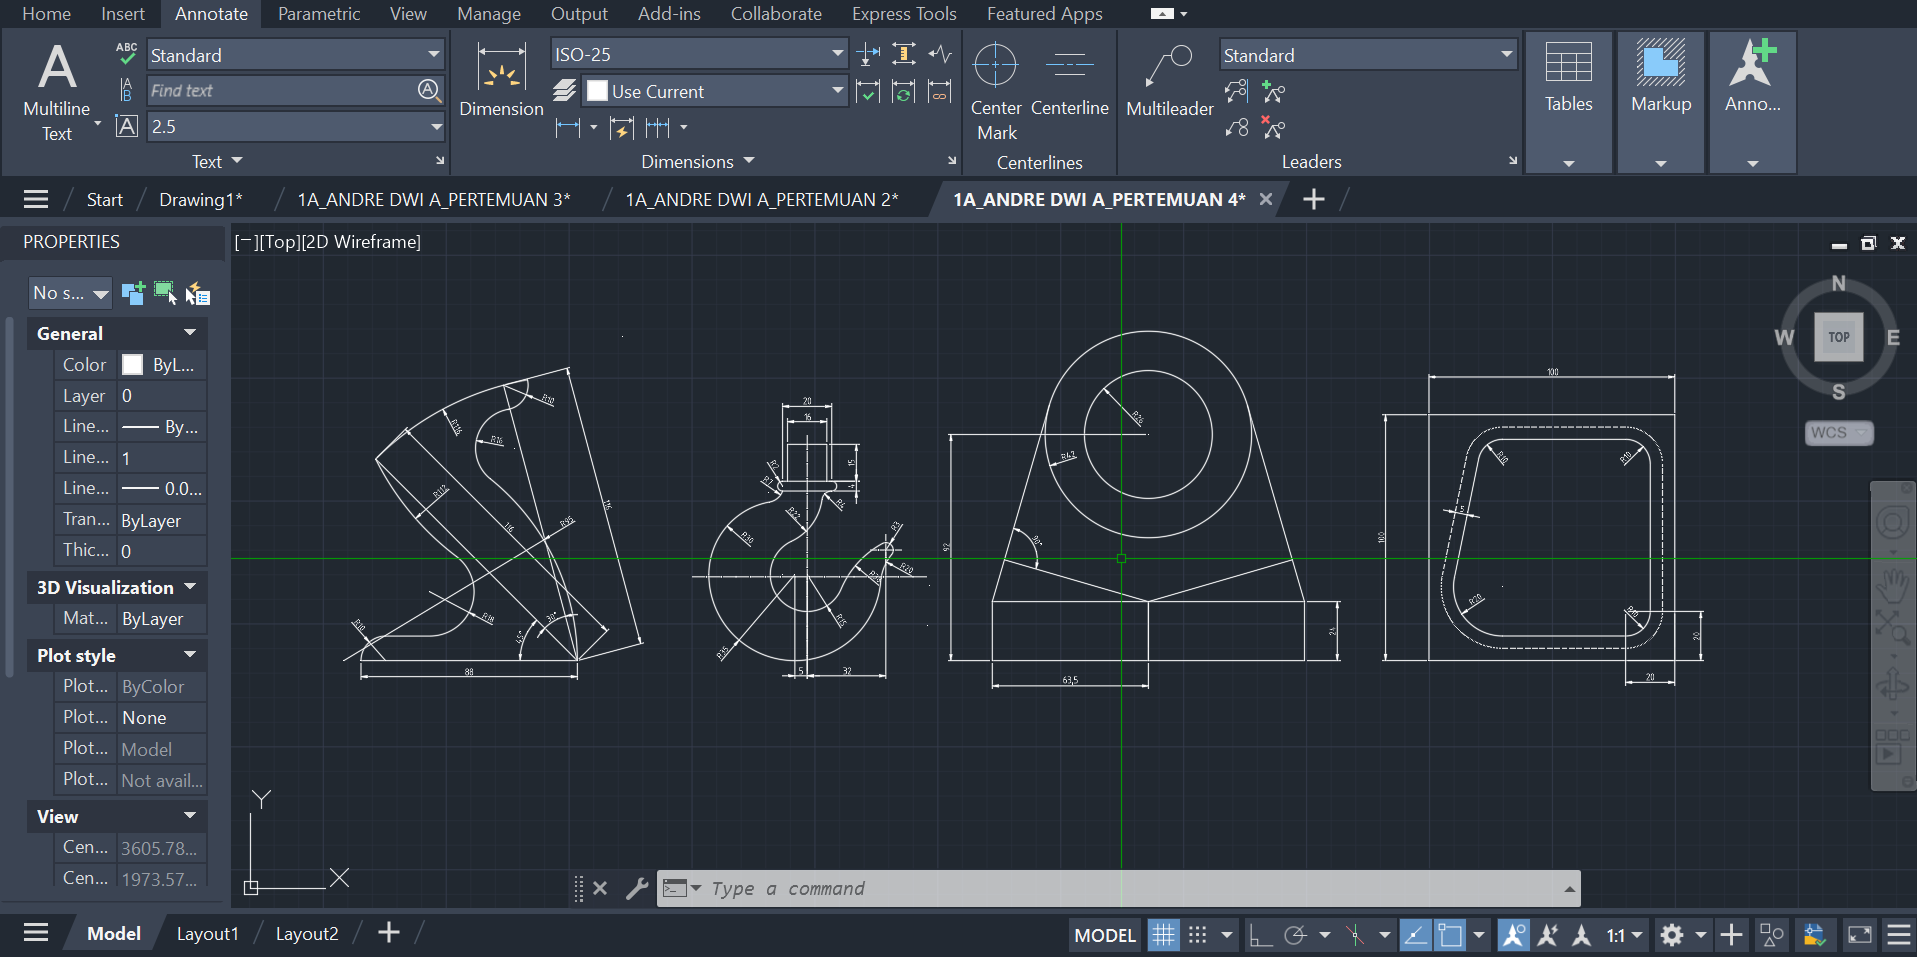Switch to the Collaborate ribbon tab
Screen dimensions: 1917x957
776,14
